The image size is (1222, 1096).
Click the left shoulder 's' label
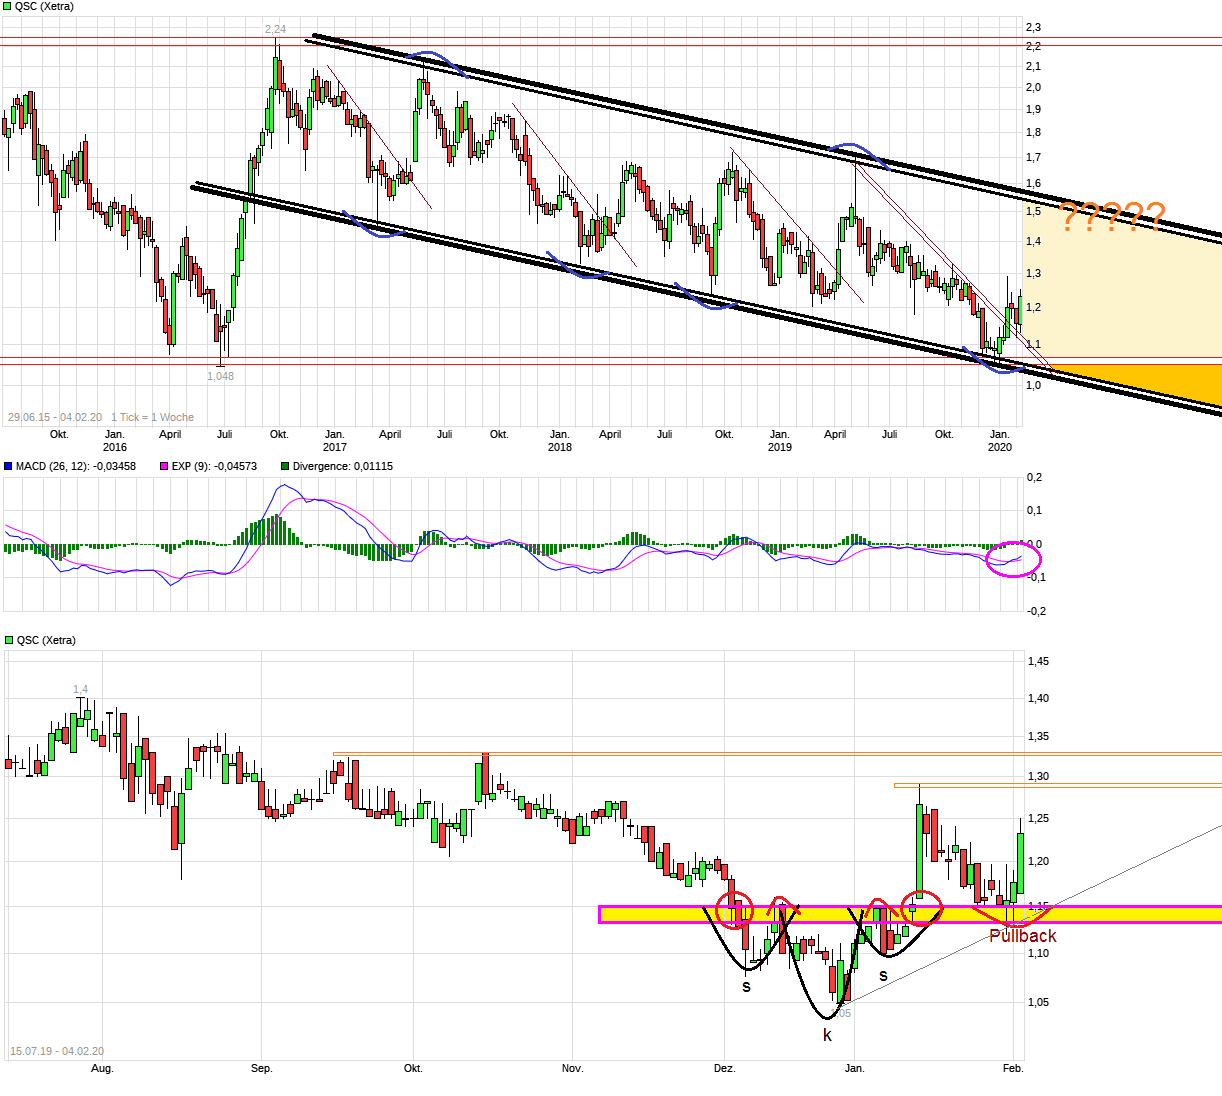(746, 987)
